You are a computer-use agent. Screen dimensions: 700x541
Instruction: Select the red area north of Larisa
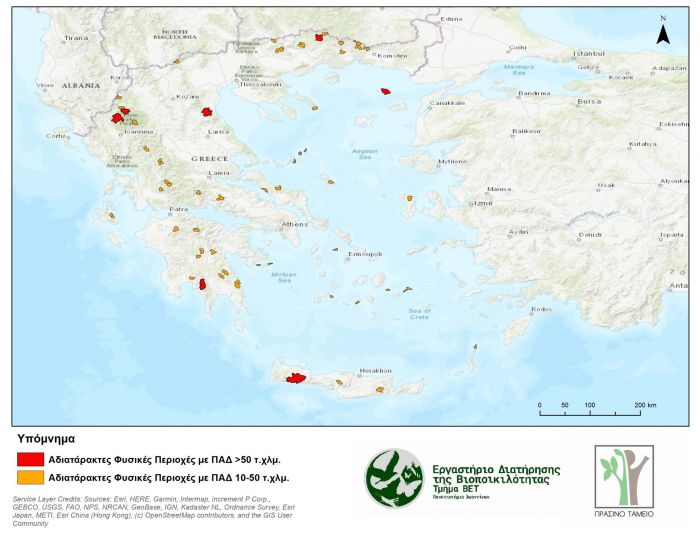point(206,112)
